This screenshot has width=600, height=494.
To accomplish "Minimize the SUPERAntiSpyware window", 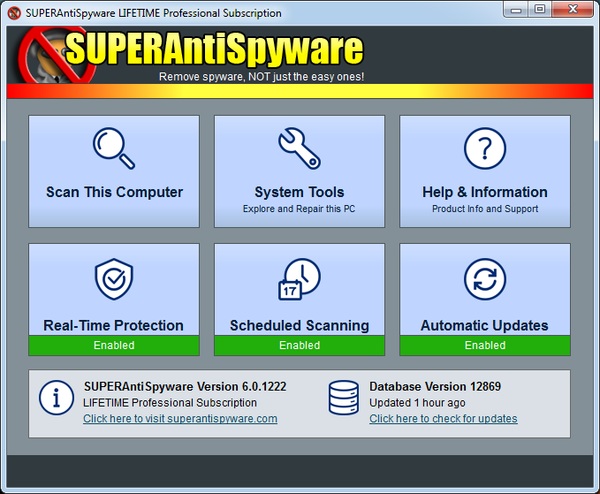I will click(x=514, y=10).
